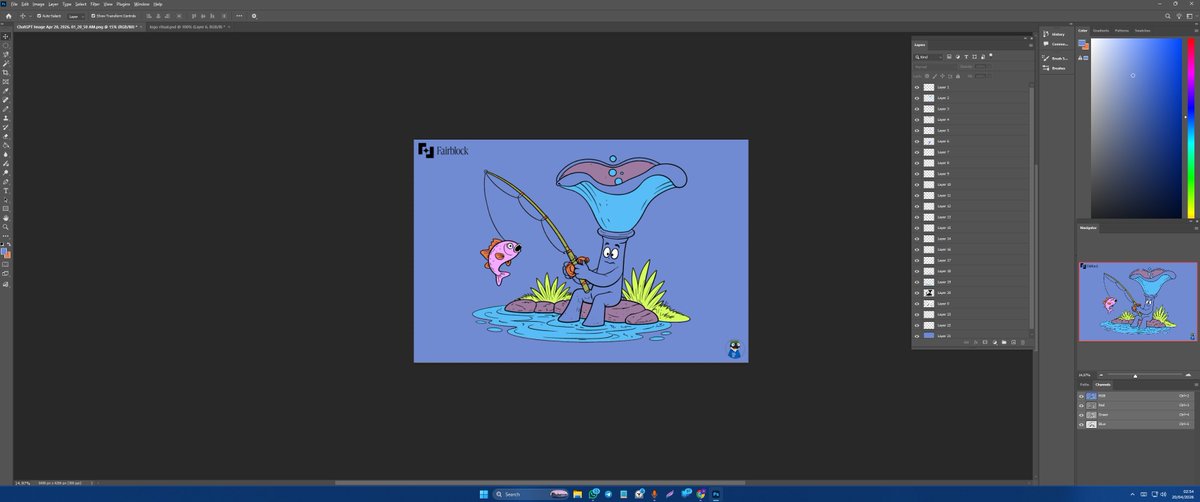Image resolution: width=1200 pixels, height=502 pixels.
Task: Open the layer filter Kind dropdown
Action: click(929, 57)
